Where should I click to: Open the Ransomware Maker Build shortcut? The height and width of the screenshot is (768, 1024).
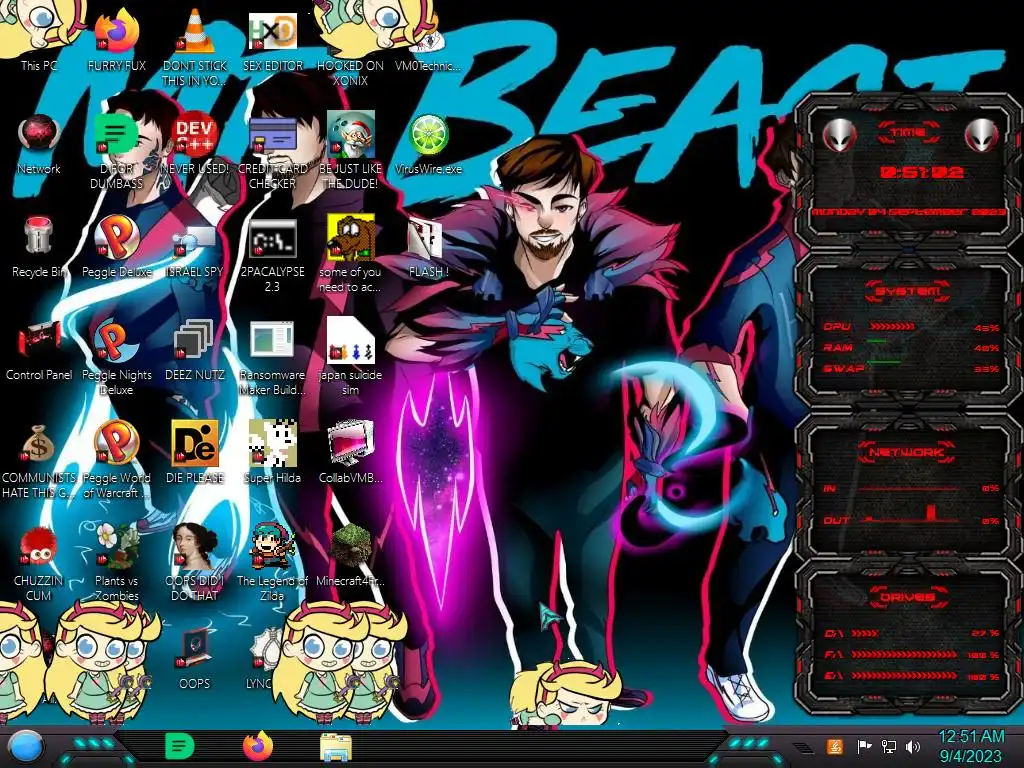pos(272,358)
